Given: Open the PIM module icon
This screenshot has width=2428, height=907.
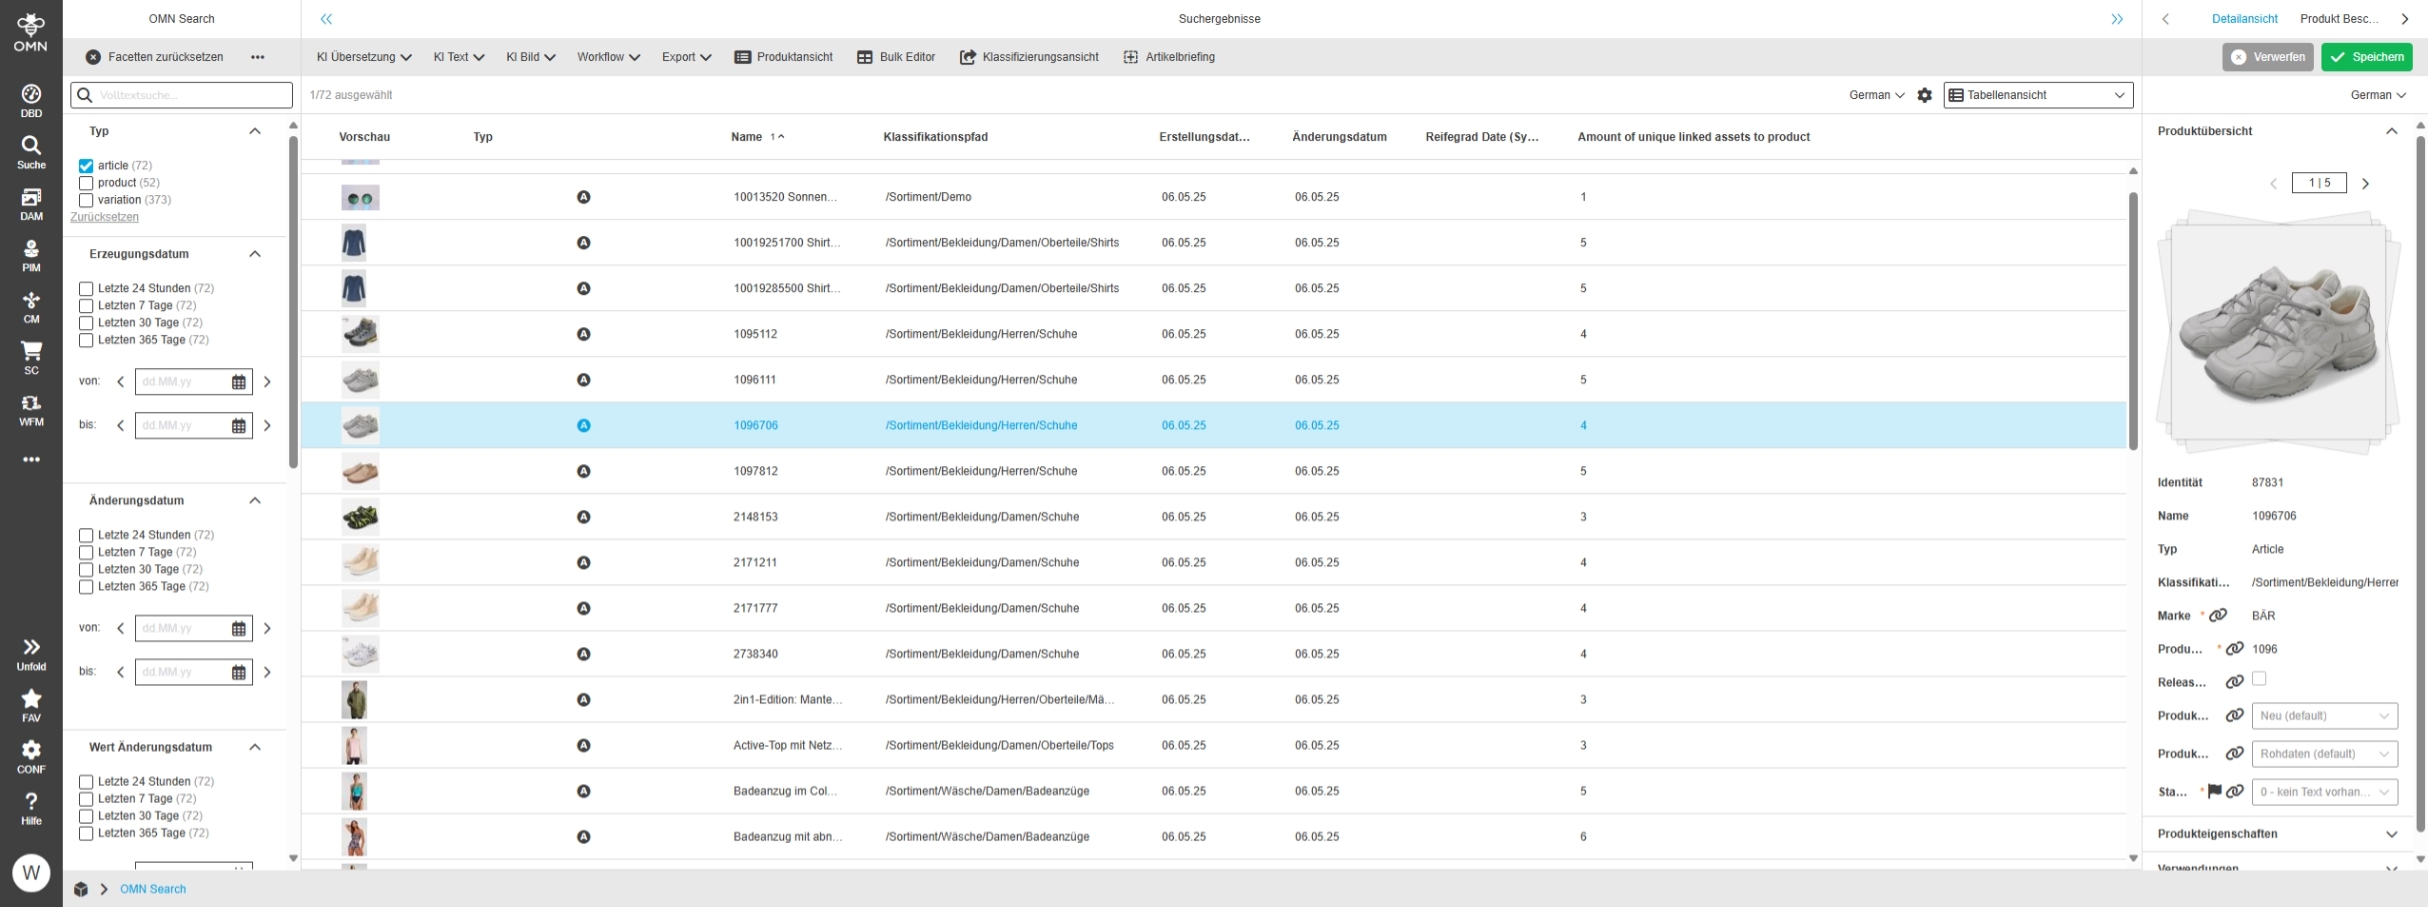Looking at the screenshot, I should (31, 255).
